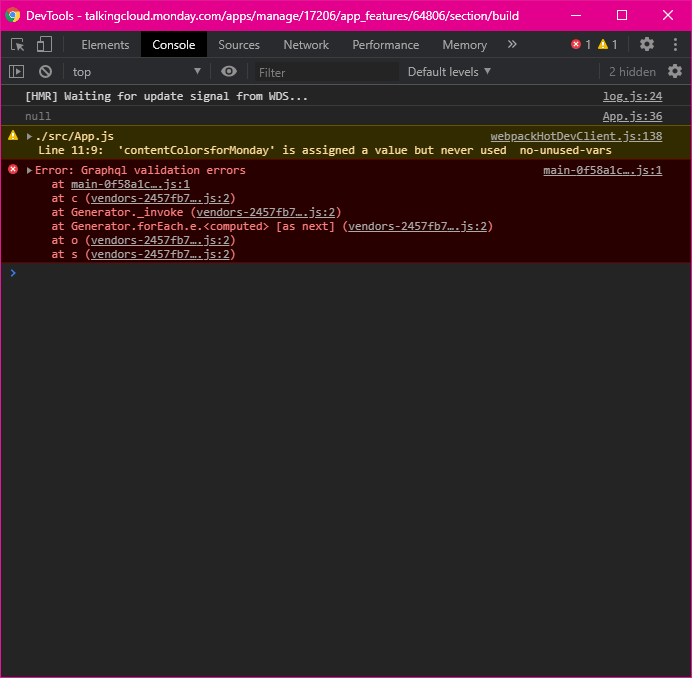Open main-0f58a1c….js:1 link on the error row's right
The image size is (692, 678).
click(602, 170)
